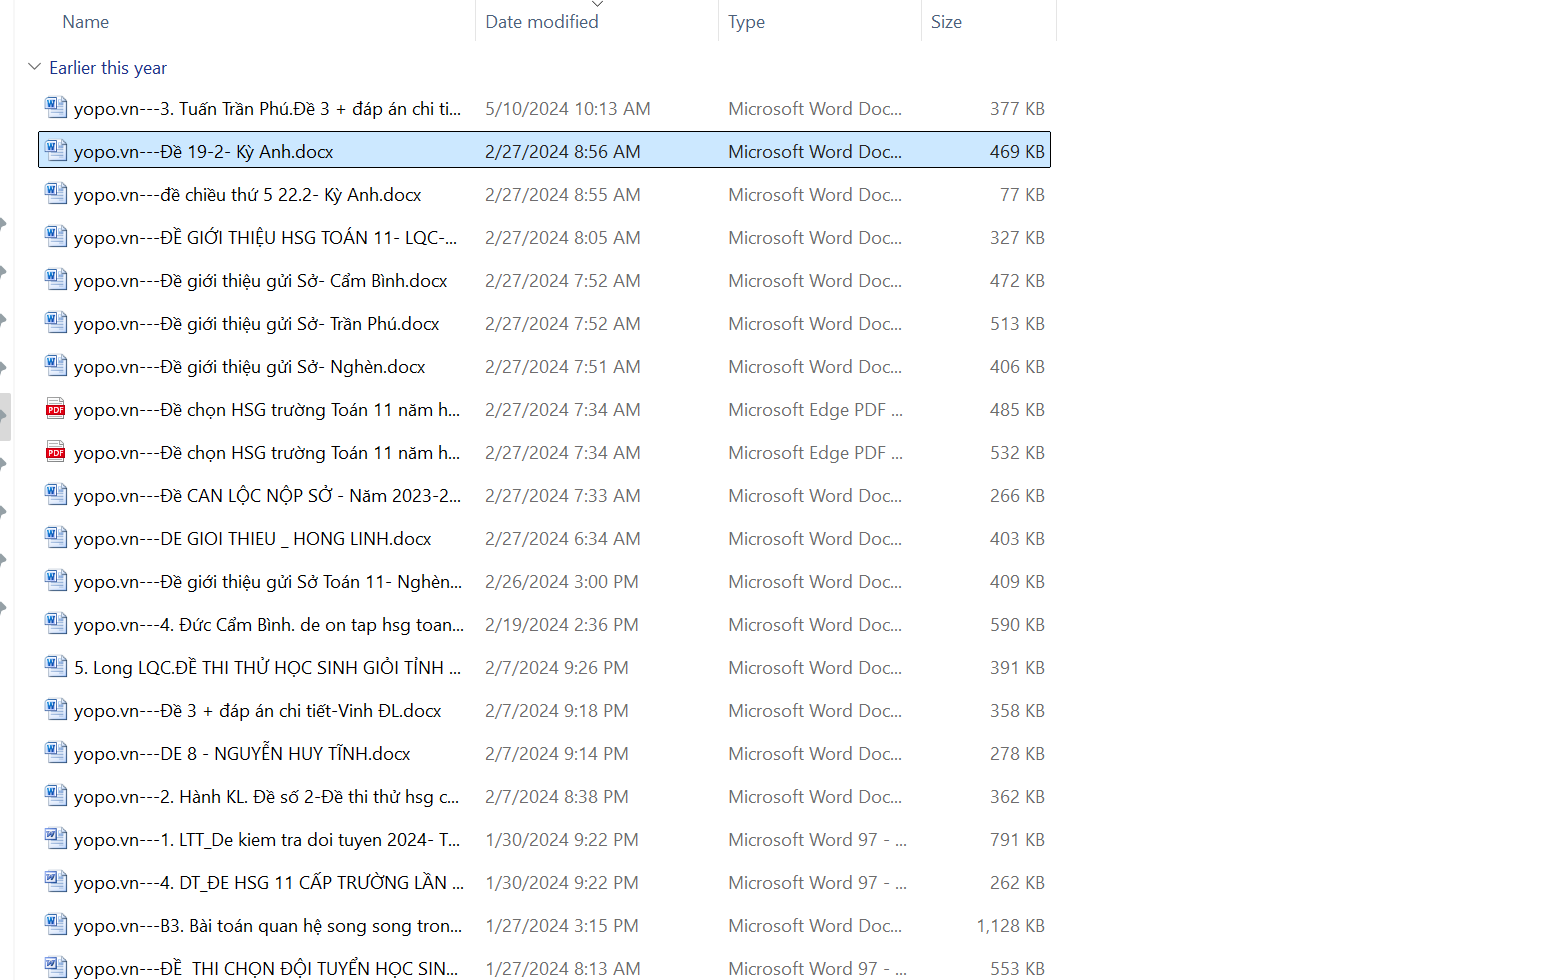Click Word icon of Tuấn Trần Phú.Đề 3 file
The image size is (1568, 980).
click(x=56, y=107)
